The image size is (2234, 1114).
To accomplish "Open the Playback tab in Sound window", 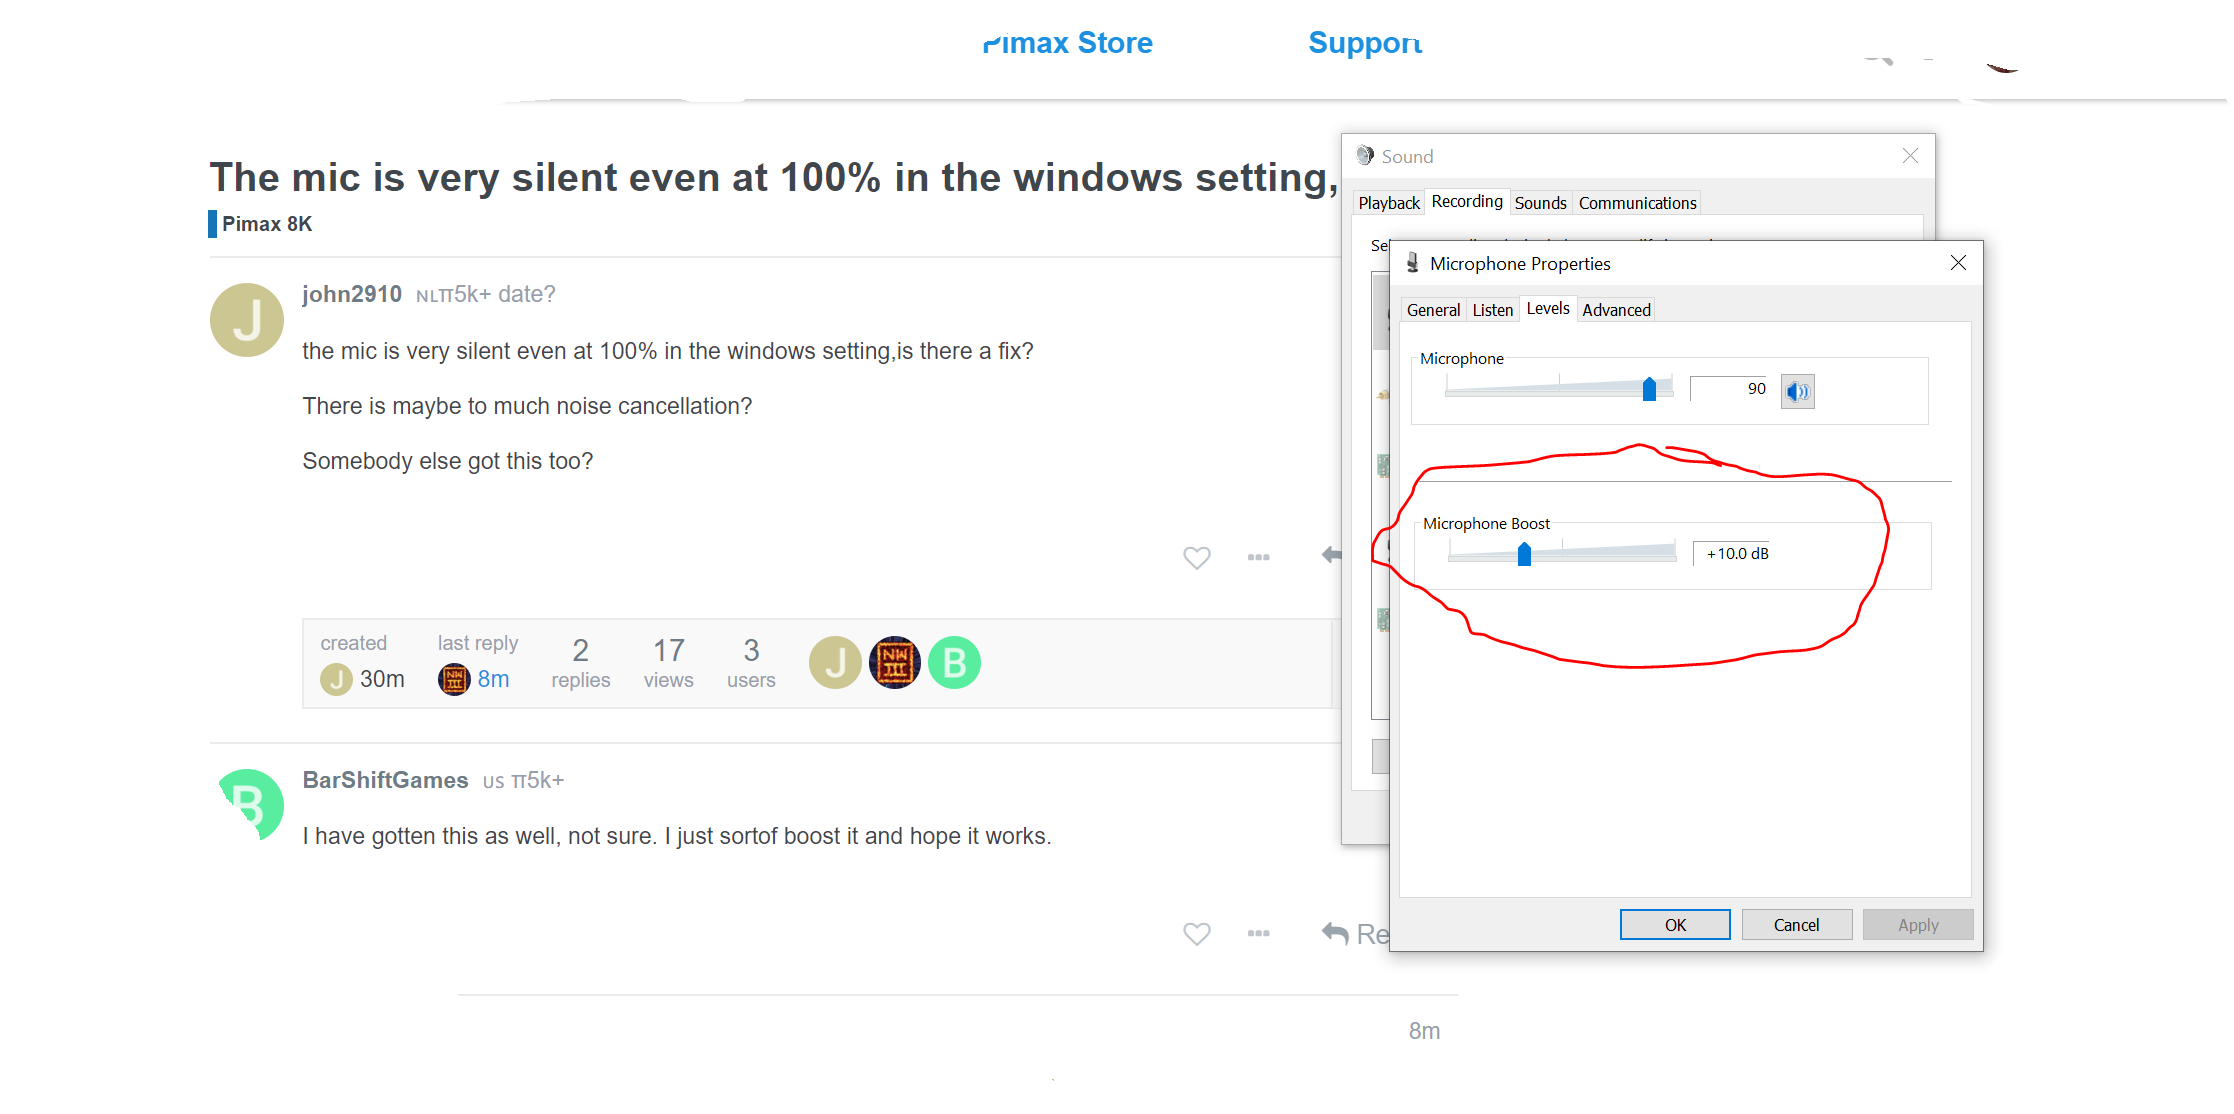I will coord(1389,203).
